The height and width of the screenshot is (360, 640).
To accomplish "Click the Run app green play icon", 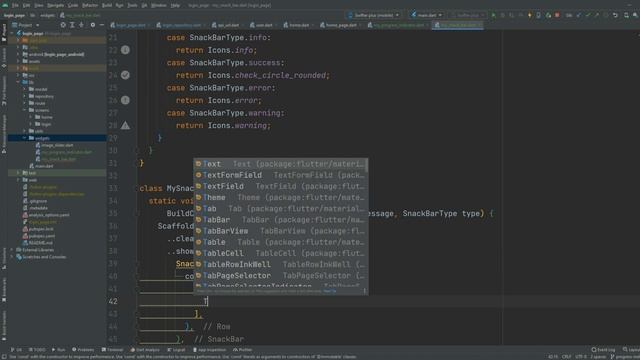I will (x=493, y=15).
